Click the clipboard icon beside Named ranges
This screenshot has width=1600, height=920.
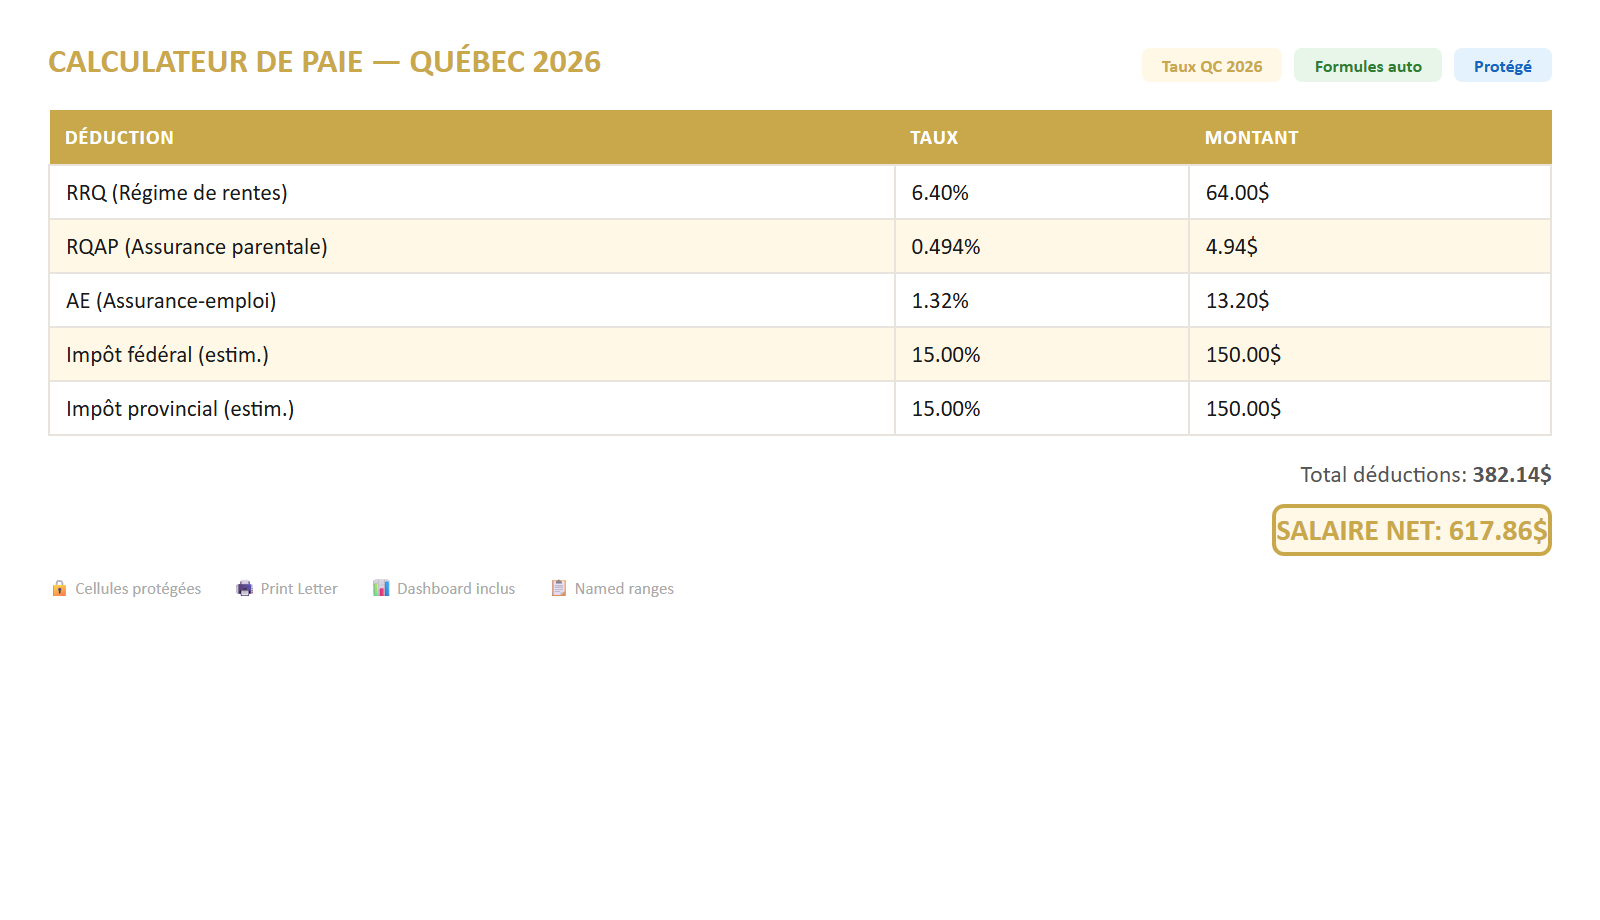point(559,588)
